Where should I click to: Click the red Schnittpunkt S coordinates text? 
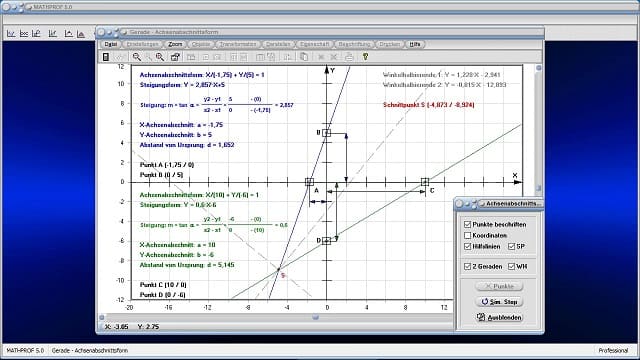point(429,105)
